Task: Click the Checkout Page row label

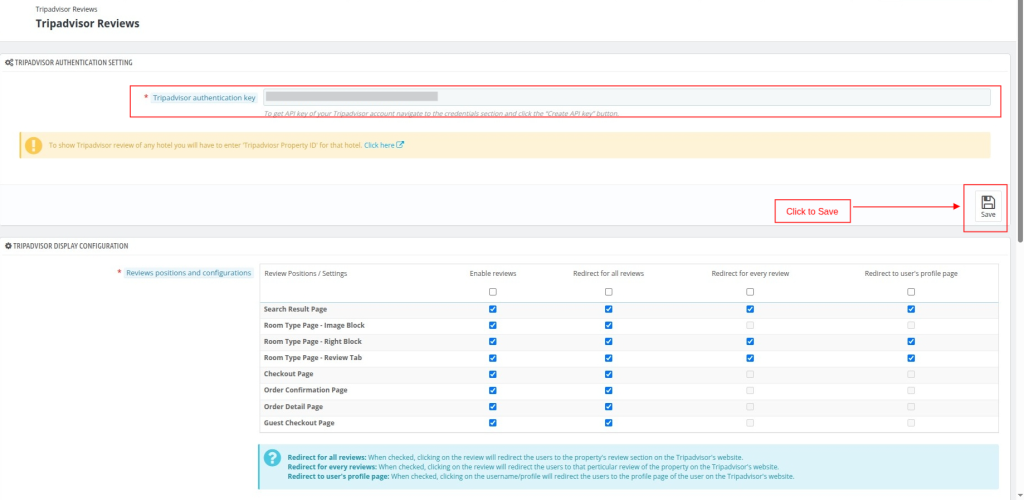Action: (289, 374)
